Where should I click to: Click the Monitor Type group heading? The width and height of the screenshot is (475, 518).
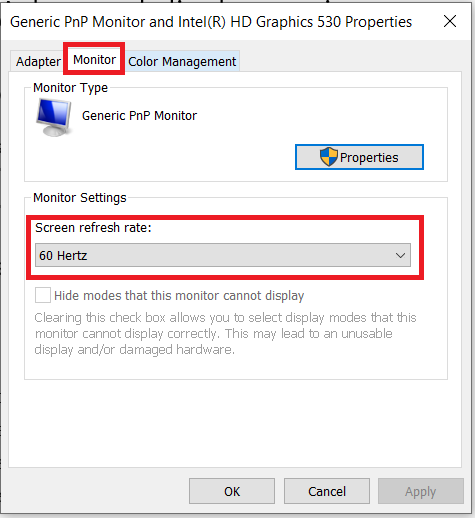71,88
